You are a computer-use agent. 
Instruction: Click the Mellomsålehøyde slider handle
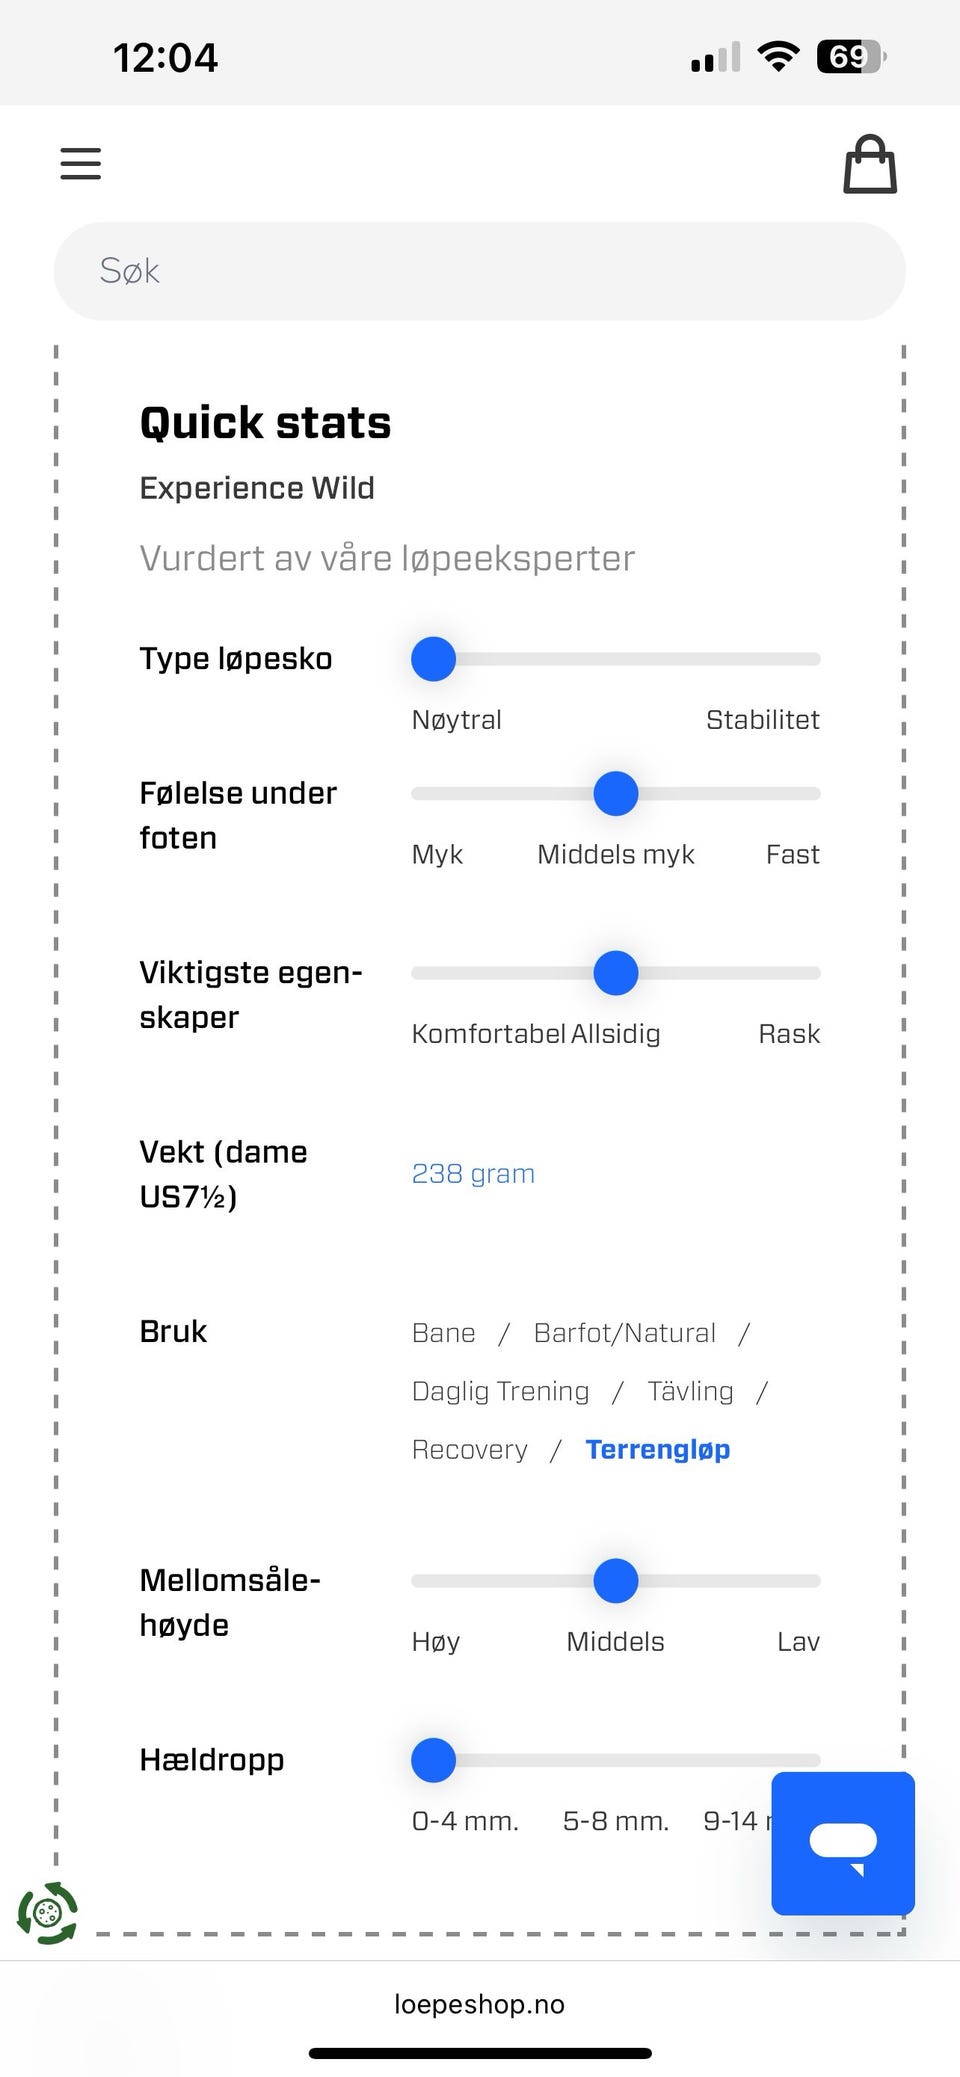click(x=616, y=1581)
